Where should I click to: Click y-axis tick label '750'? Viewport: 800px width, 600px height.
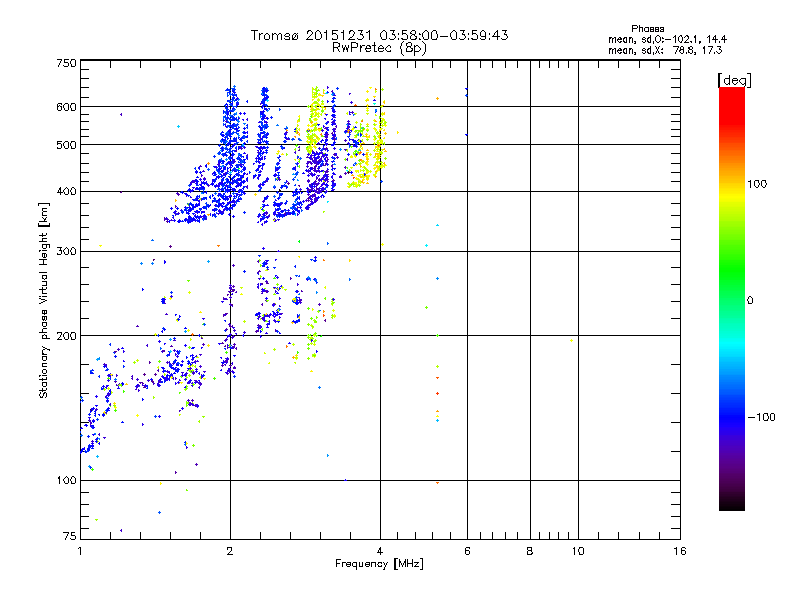66,63
